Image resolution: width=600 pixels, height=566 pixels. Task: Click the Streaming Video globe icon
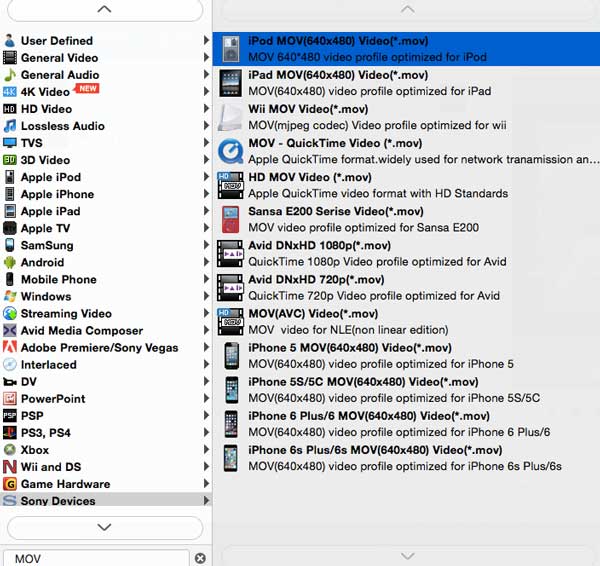pos(10,313)
